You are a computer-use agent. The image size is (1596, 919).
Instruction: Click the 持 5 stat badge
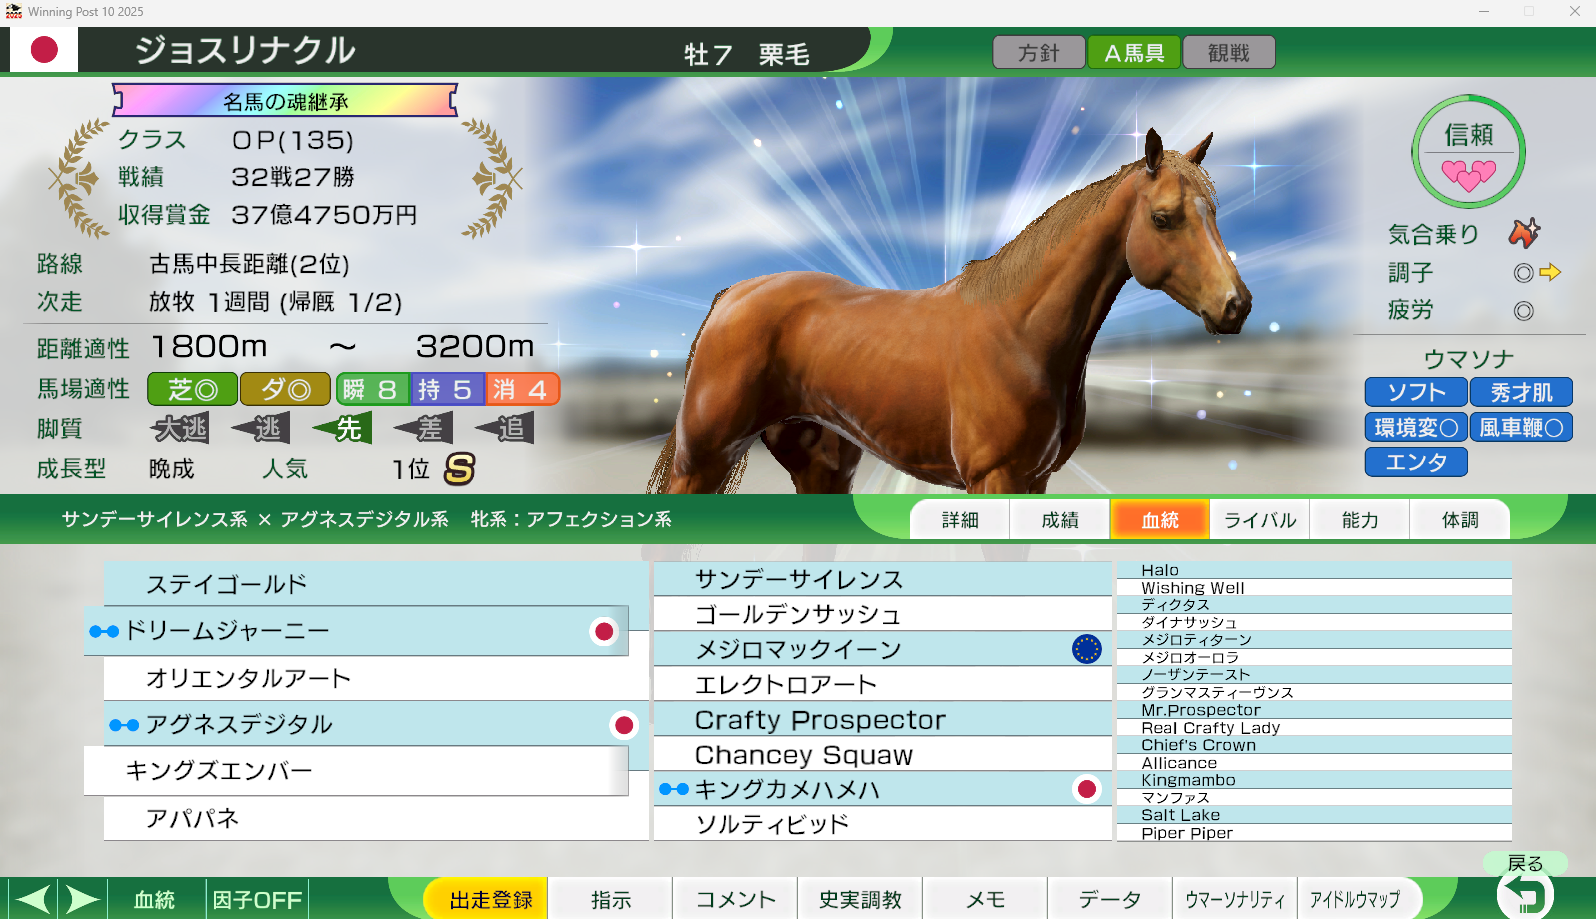pyautogui.click(x=447, y=389)
